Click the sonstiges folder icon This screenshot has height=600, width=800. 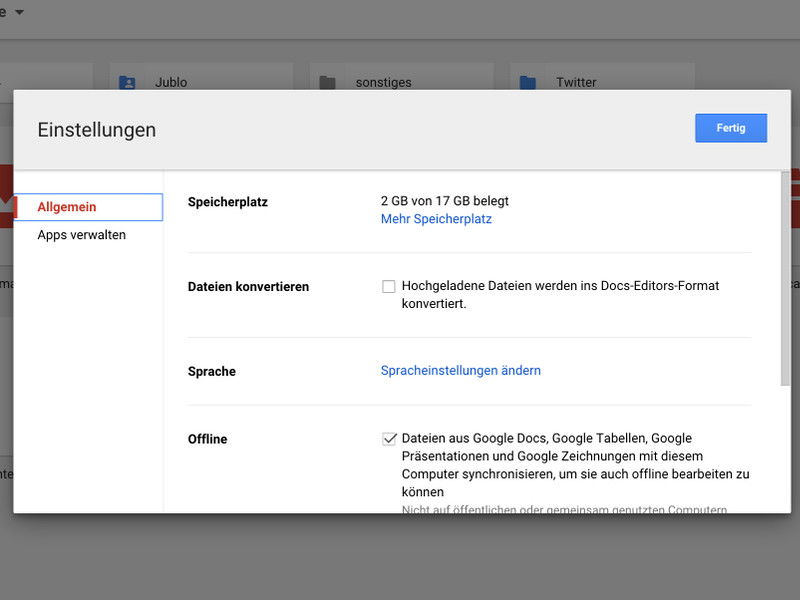click(328, 82)
